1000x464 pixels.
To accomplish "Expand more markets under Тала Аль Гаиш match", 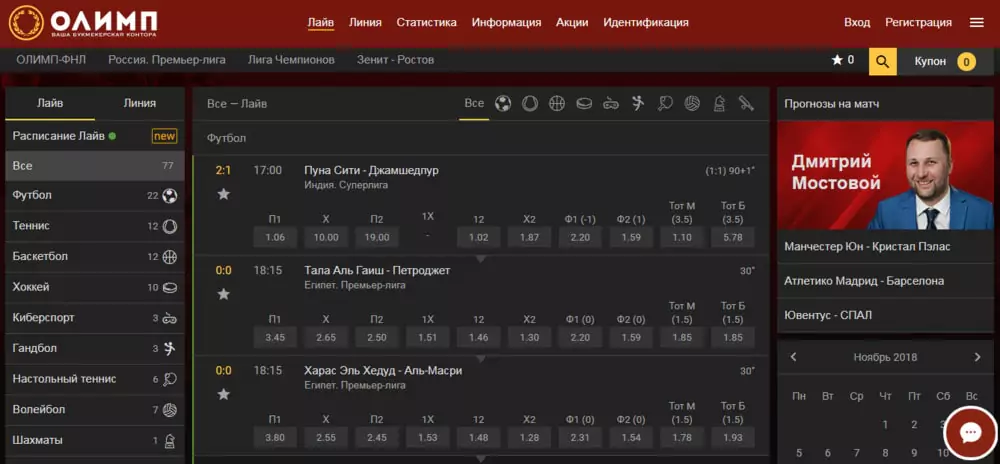I will (x=481, y=359).
